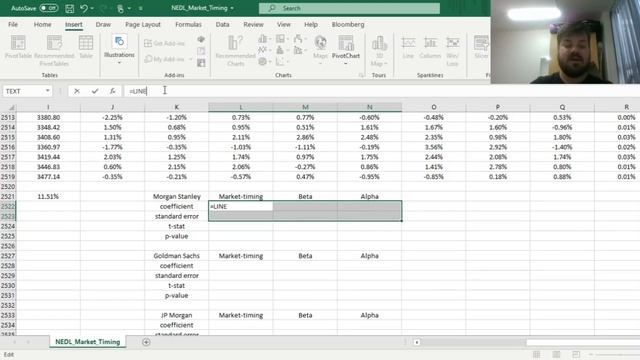Cancel the formula entry with X

(77, 91)
